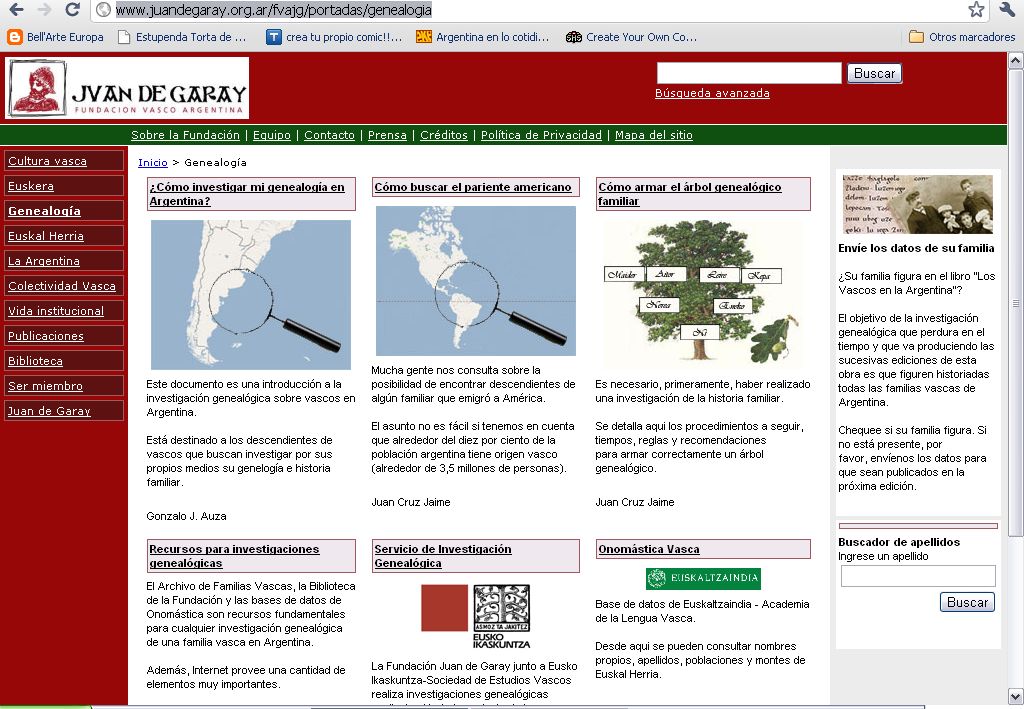Click the vertical scrollbar thumb
This screenshot has height=709, width=1024.
coord(1016,303)
